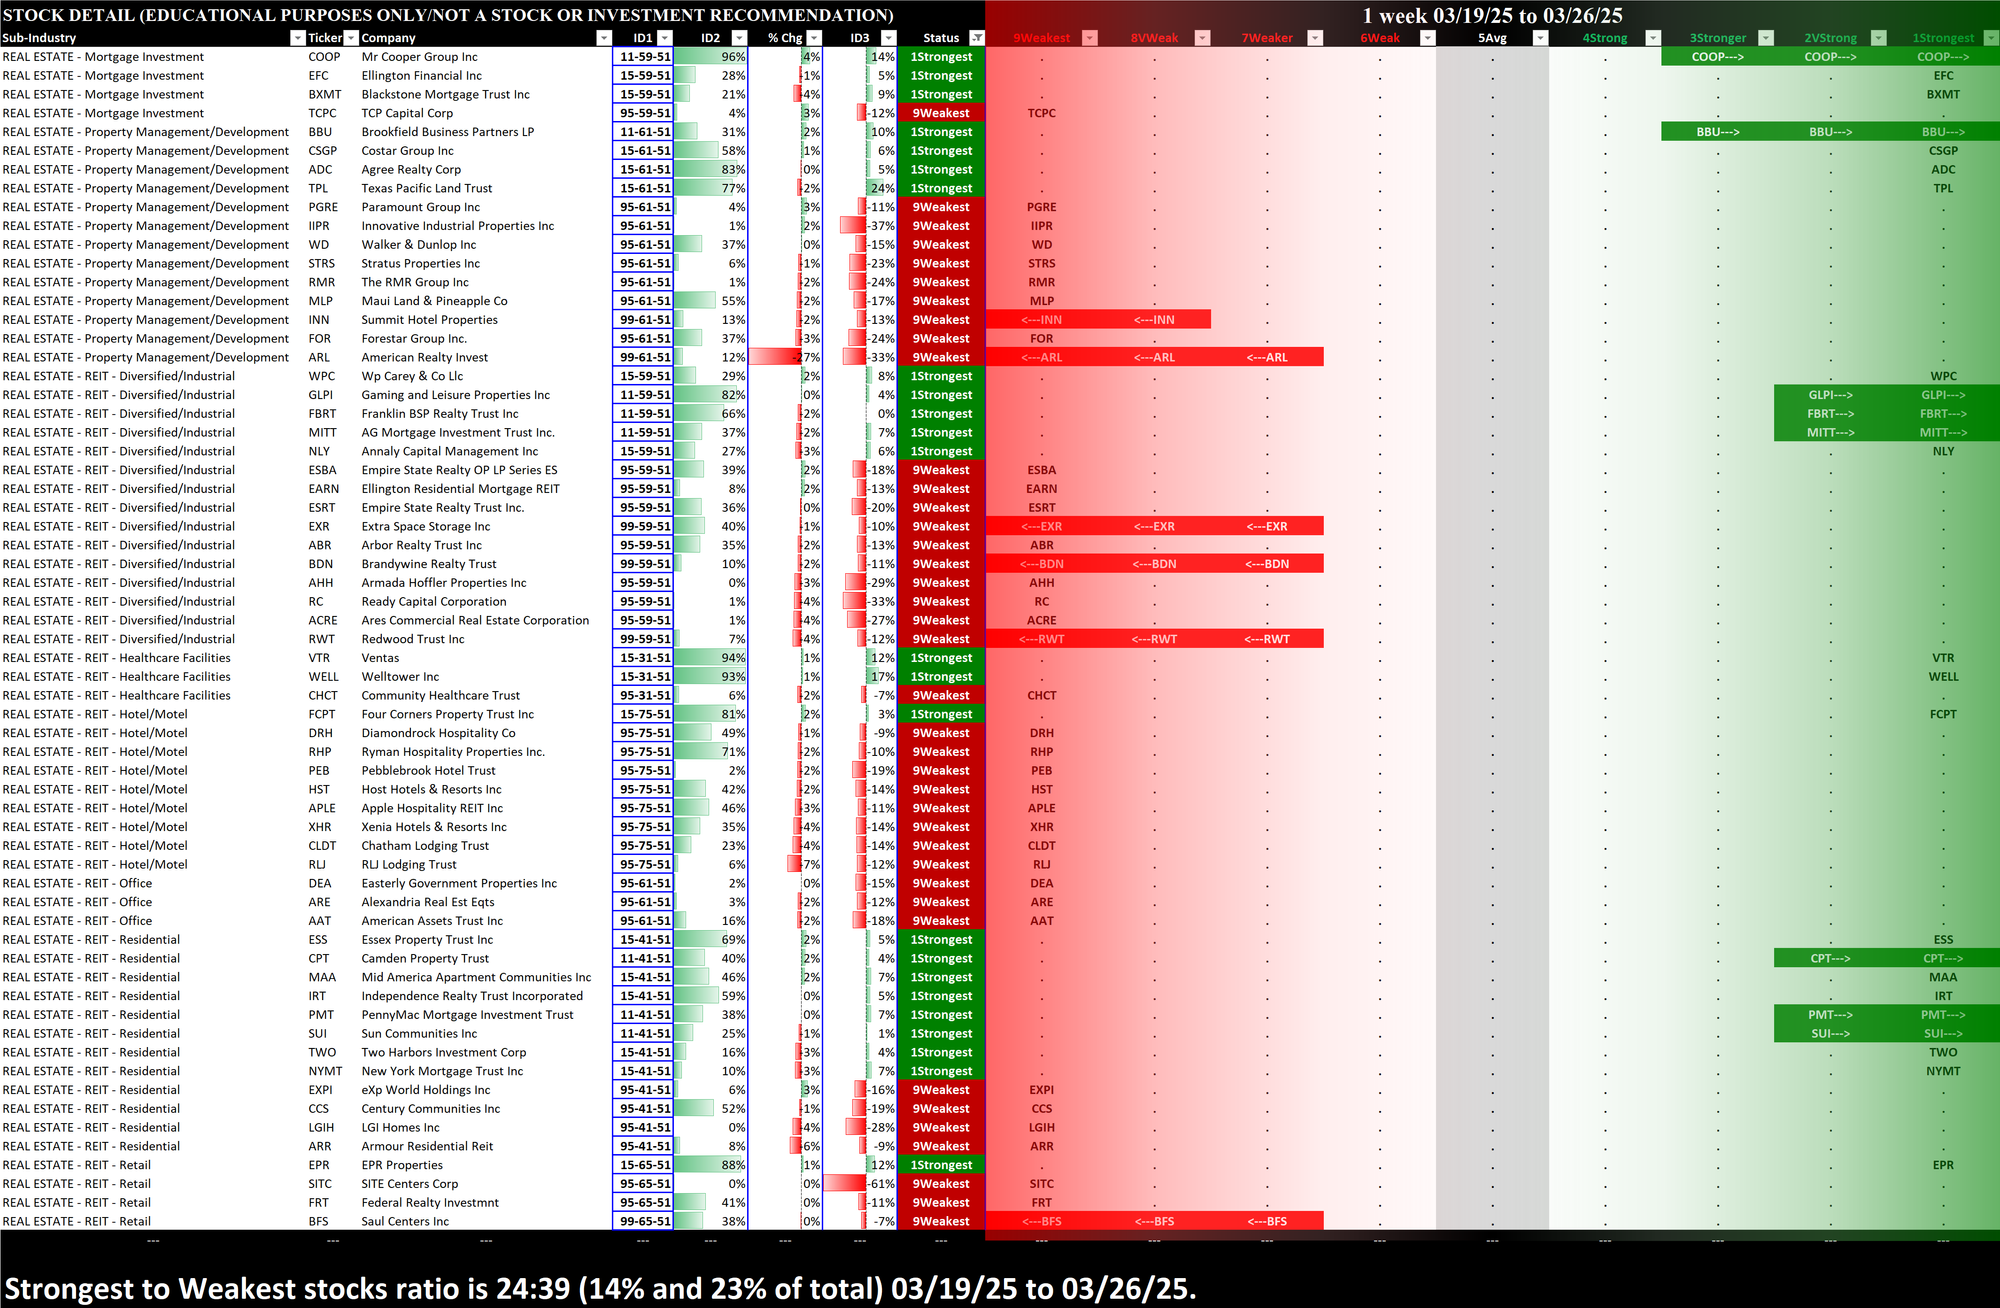Click the 1Strongest status cell for COOP

[x=940, y=57]
